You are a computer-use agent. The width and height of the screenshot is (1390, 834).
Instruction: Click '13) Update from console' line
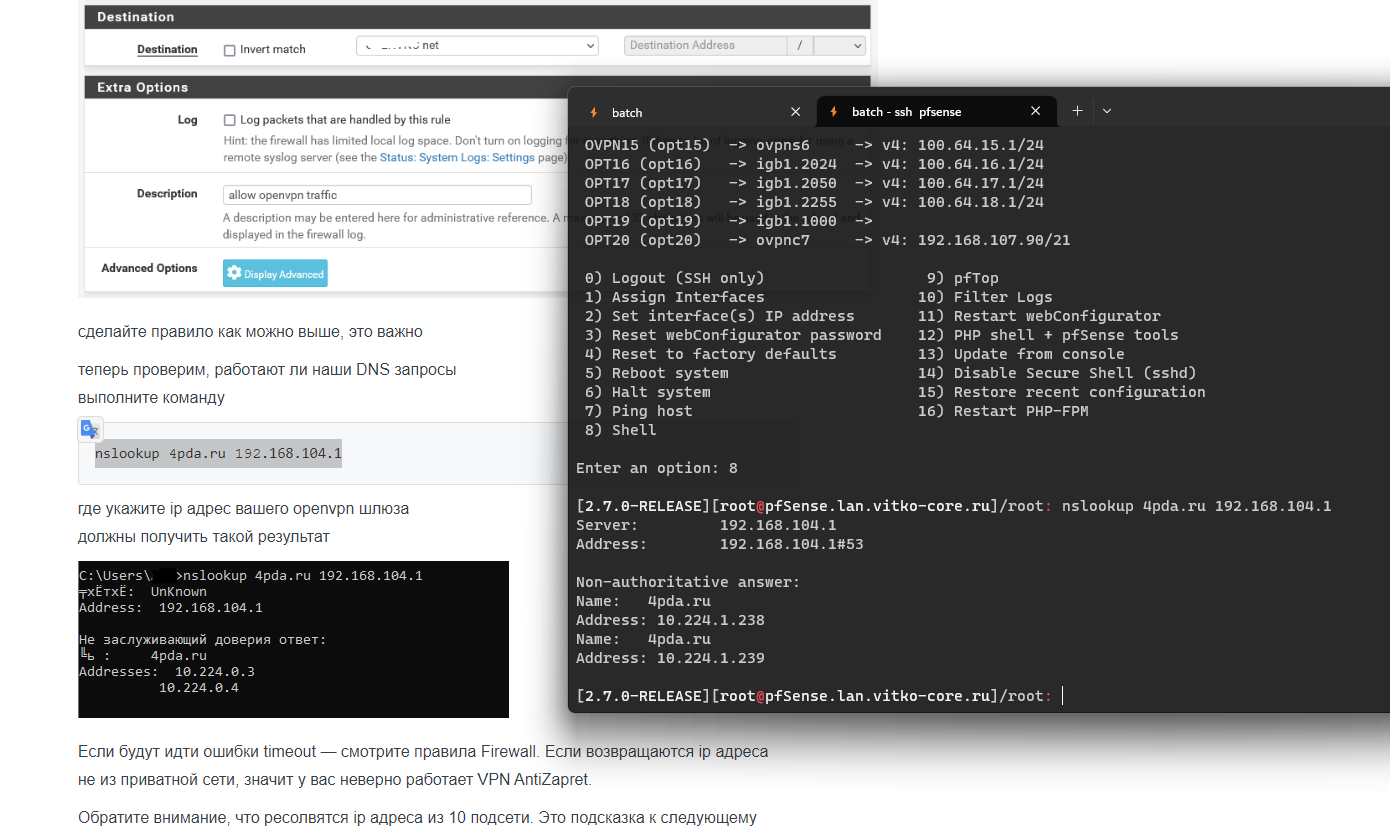1021,354
